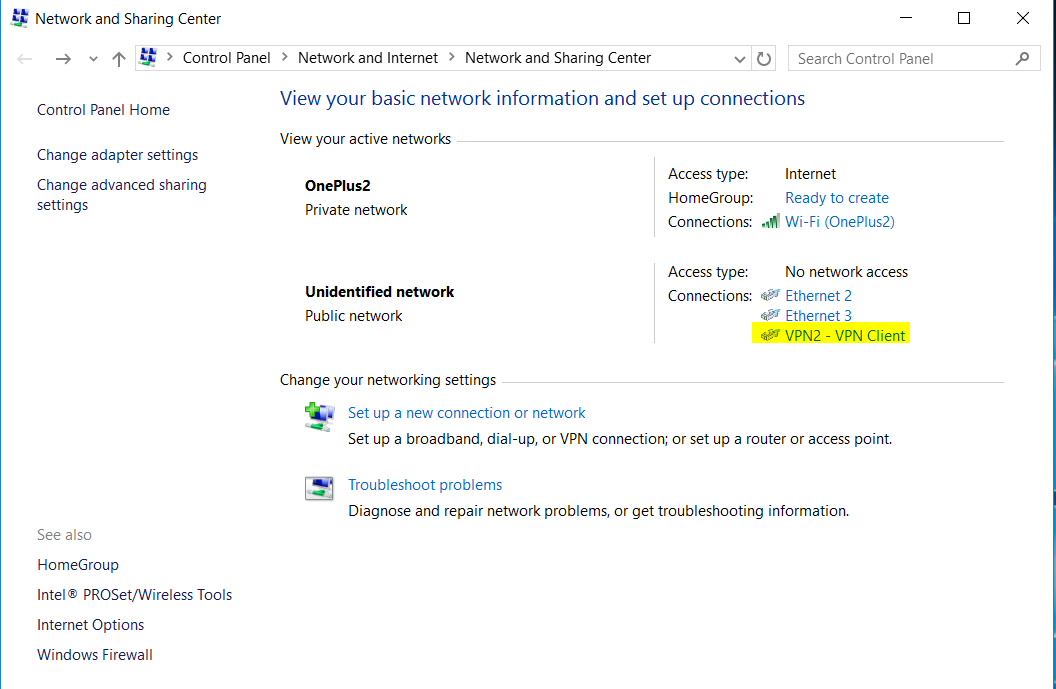Open VPN2 - VPN Client connection
The width and height of the screenshot is (1056, 689).
click(845, 336)
